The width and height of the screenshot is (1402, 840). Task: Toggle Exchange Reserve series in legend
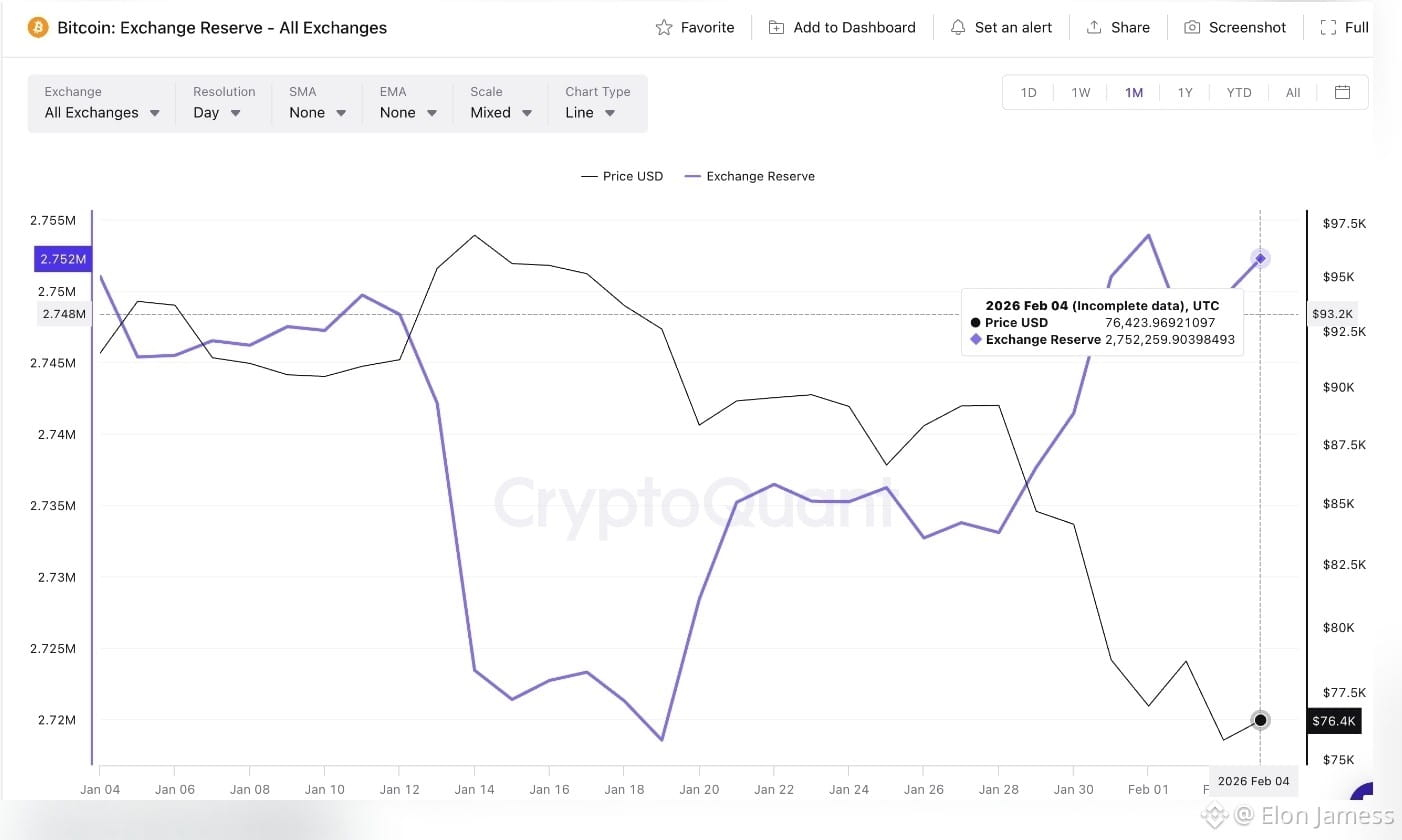click(749, 176)
